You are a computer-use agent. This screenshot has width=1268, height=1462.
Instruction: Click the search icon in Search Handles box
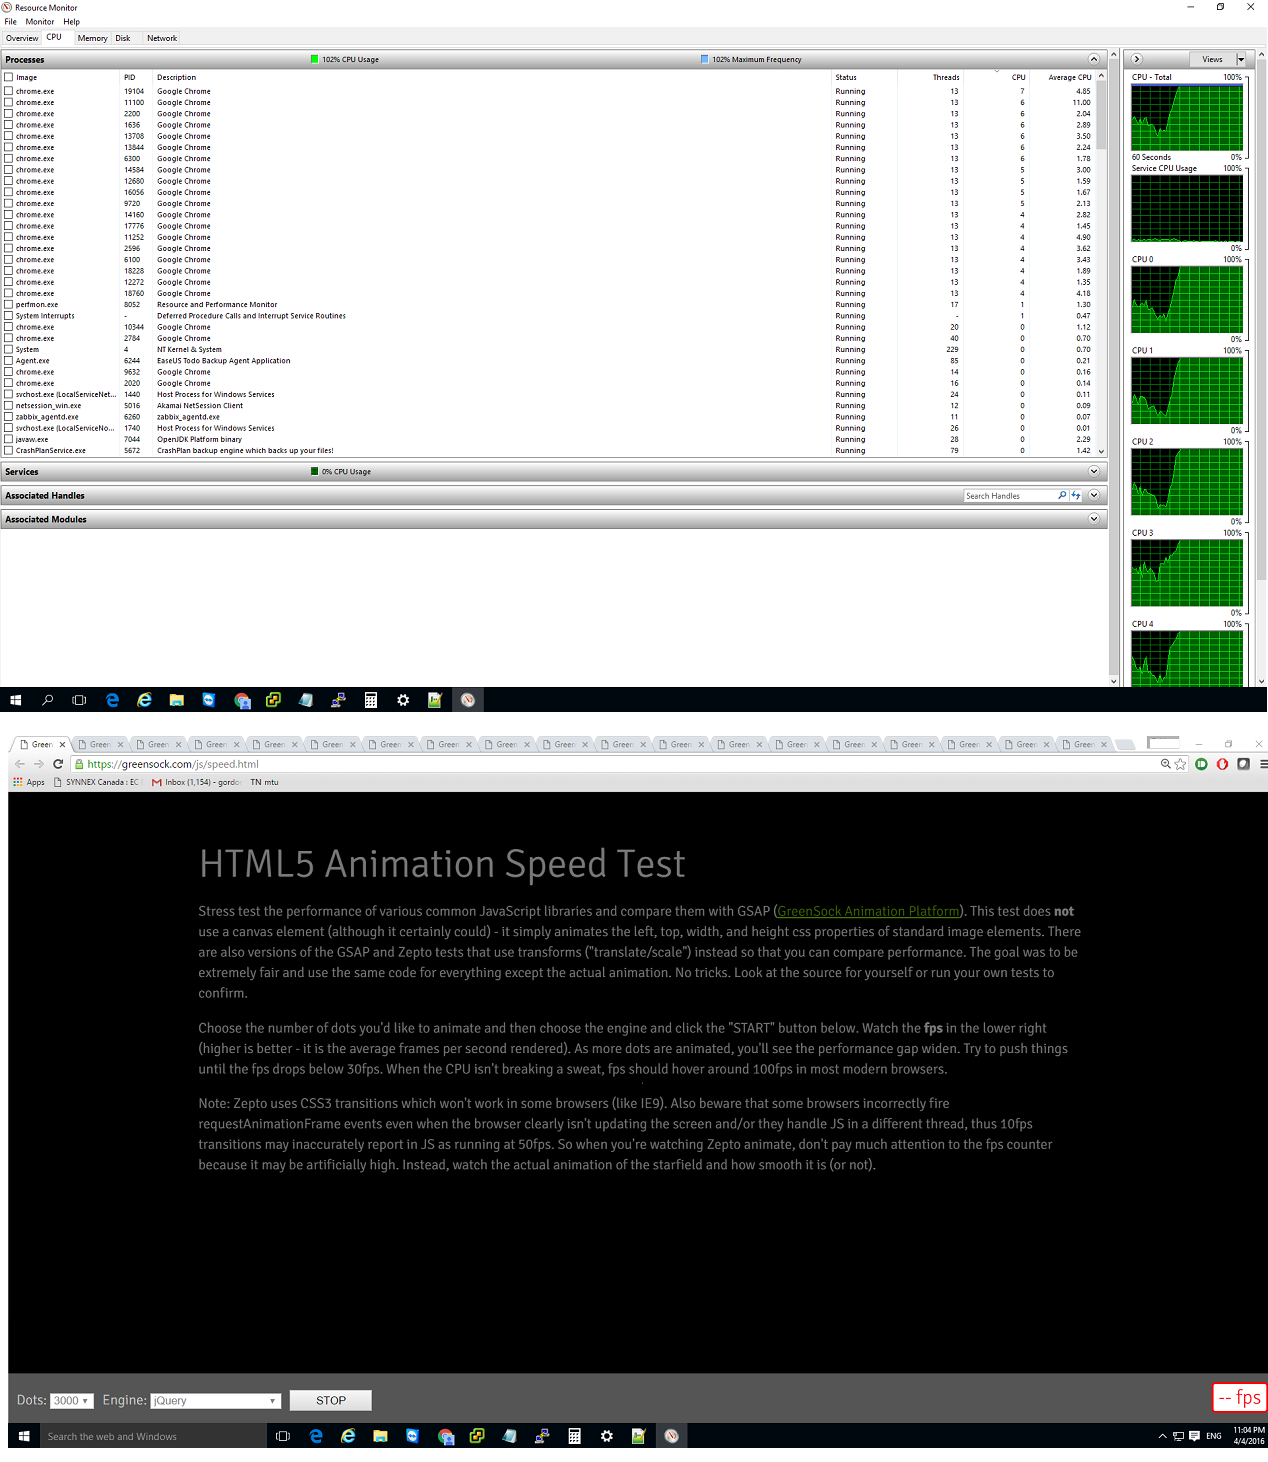pos(1061,496)
